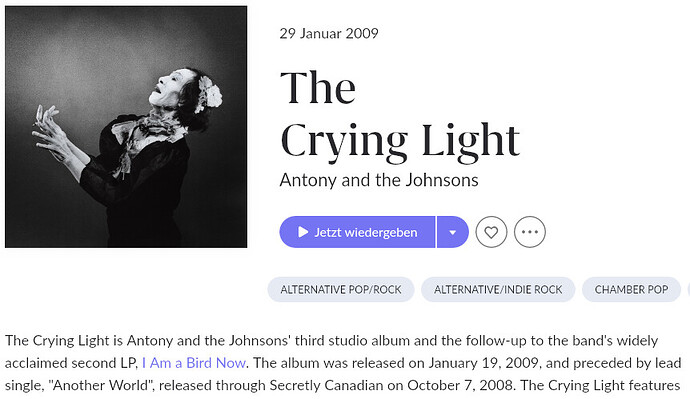Select the ALTERNATIVE POP/ROCK genre tag

(x=341, y=289)
